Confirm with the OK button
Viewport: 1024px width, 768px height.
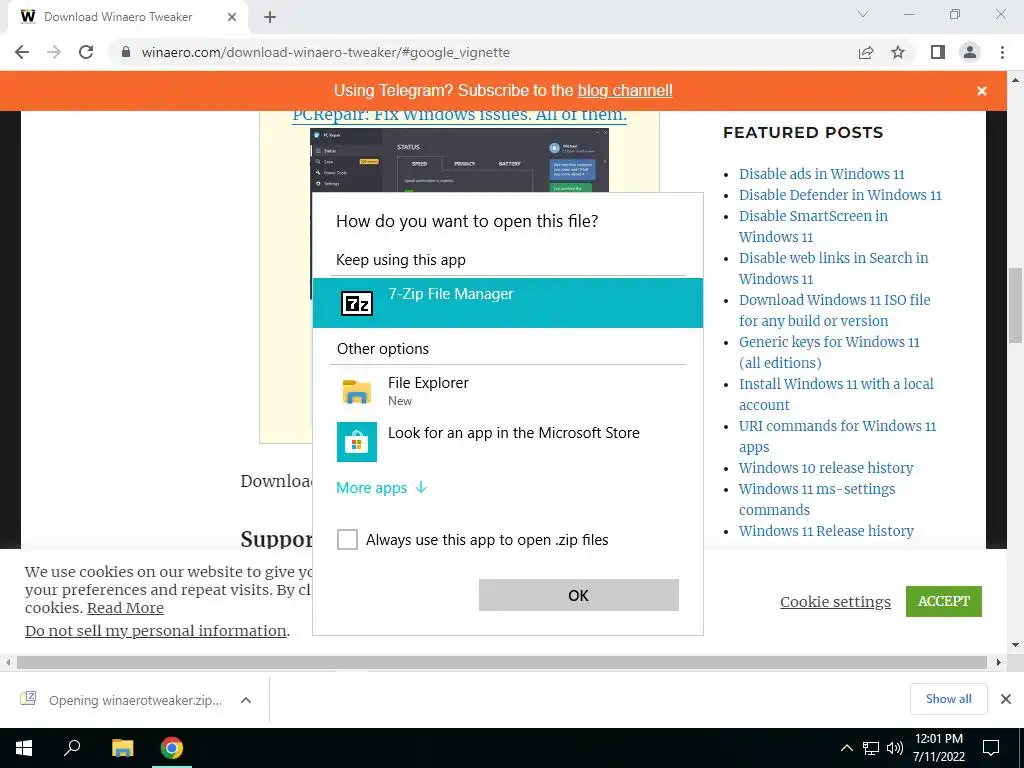[579, 595]
